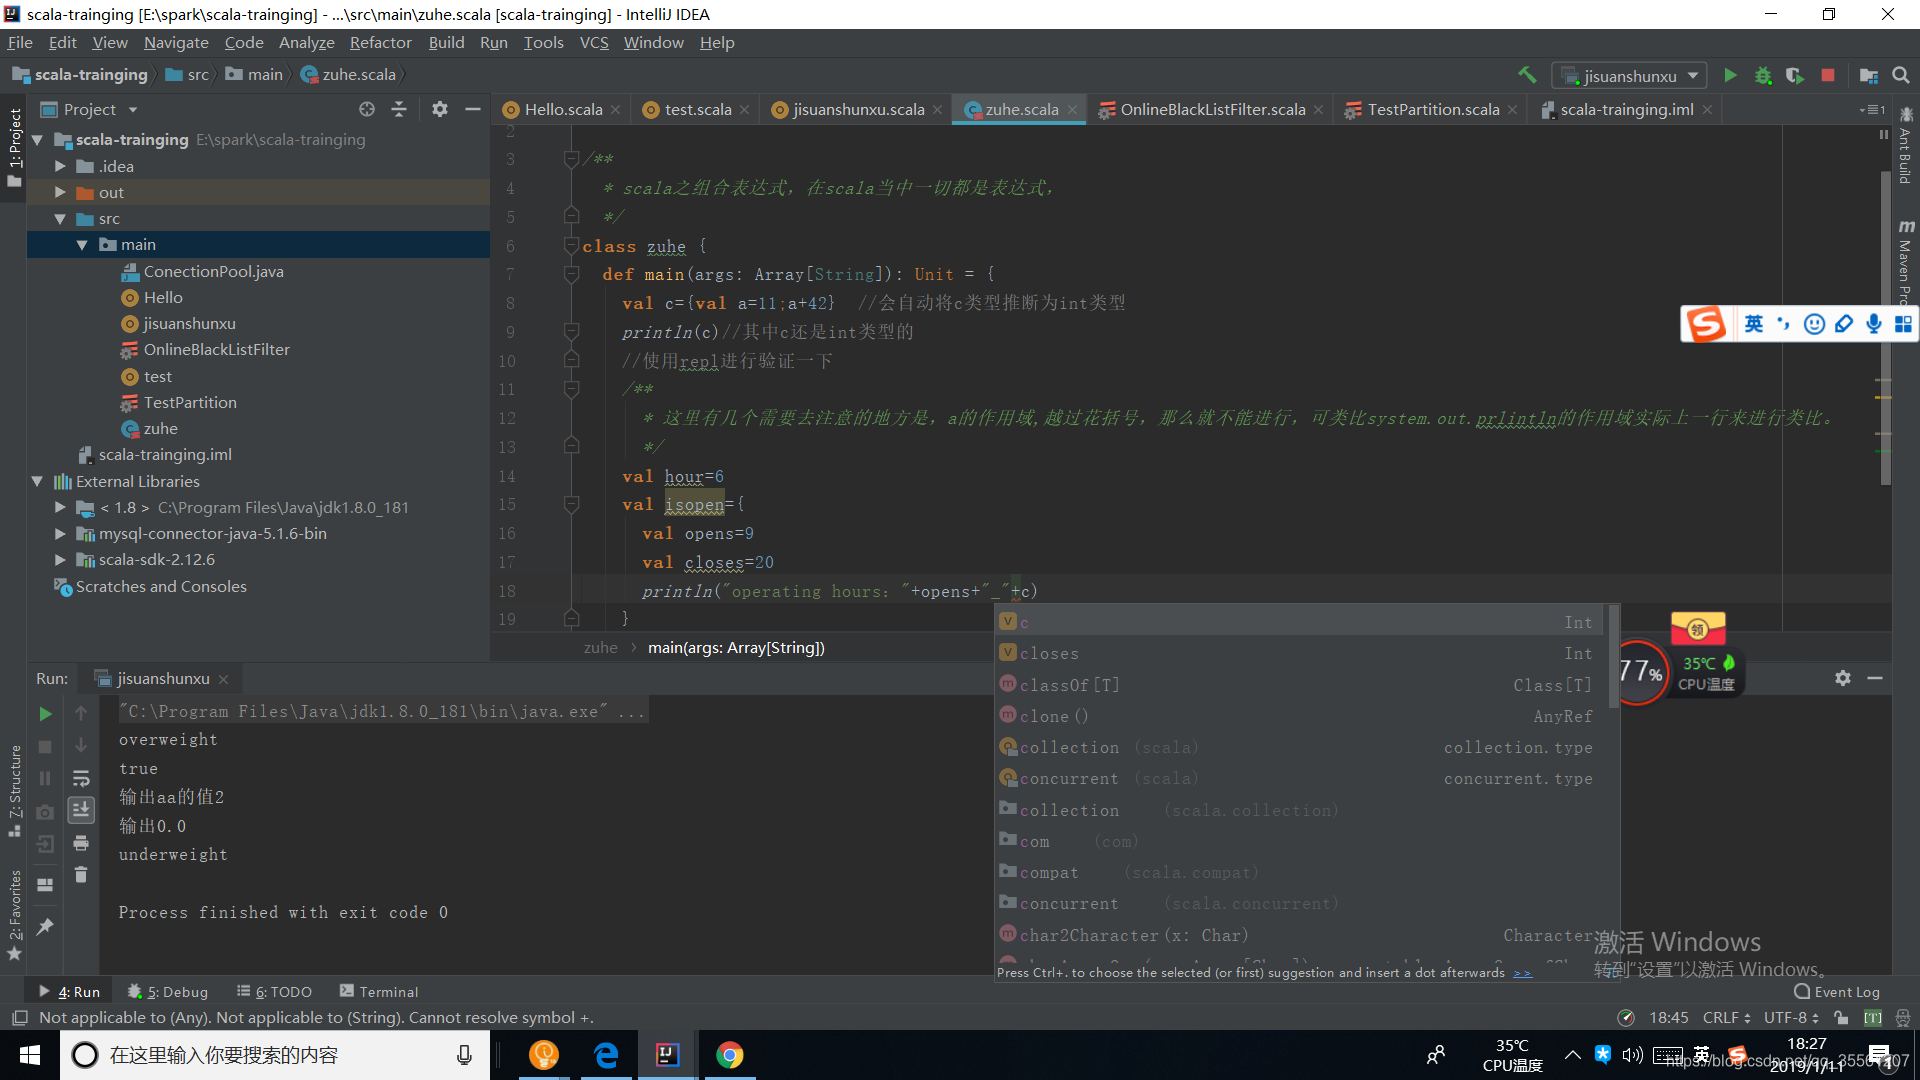Pin the Run tab
Viewport: 1920px width, 1080px height.
[45, 927]
